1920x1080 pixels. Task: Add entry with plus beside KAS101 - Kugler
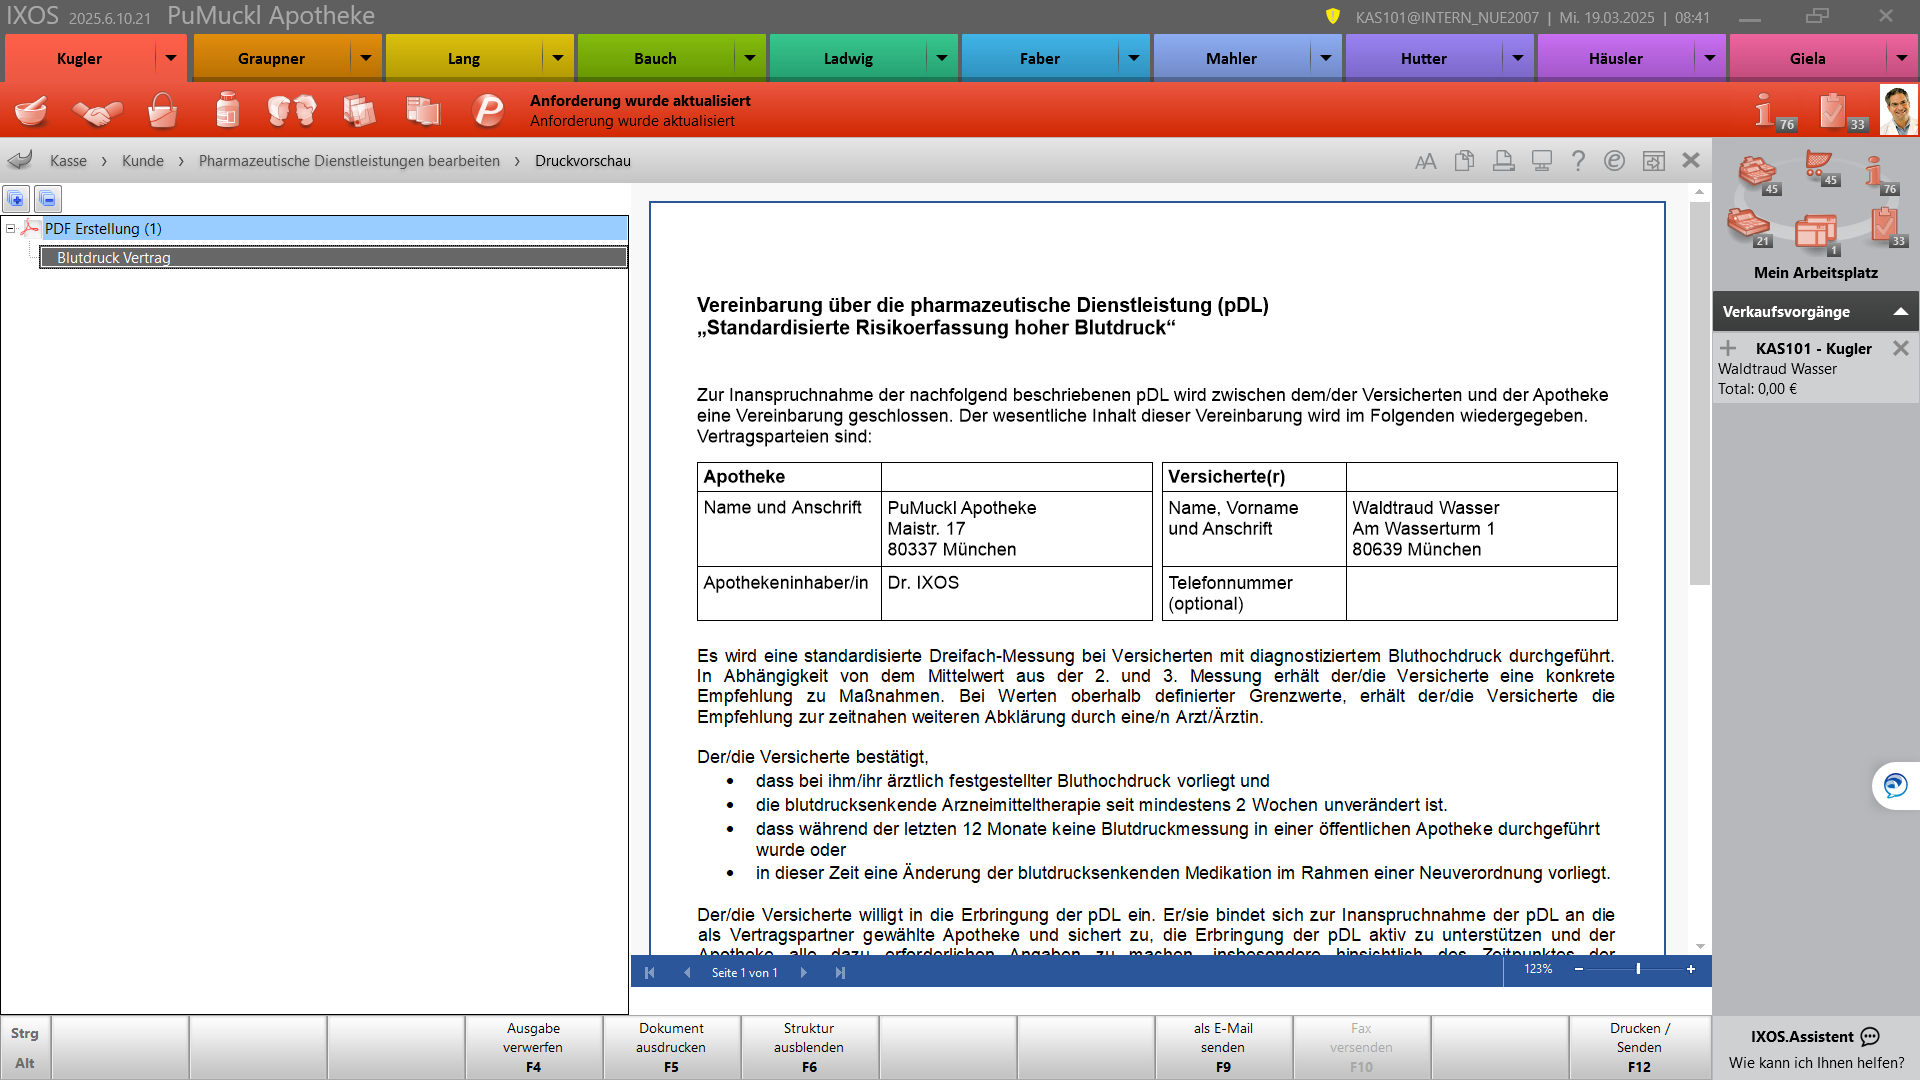(1728, 348)
